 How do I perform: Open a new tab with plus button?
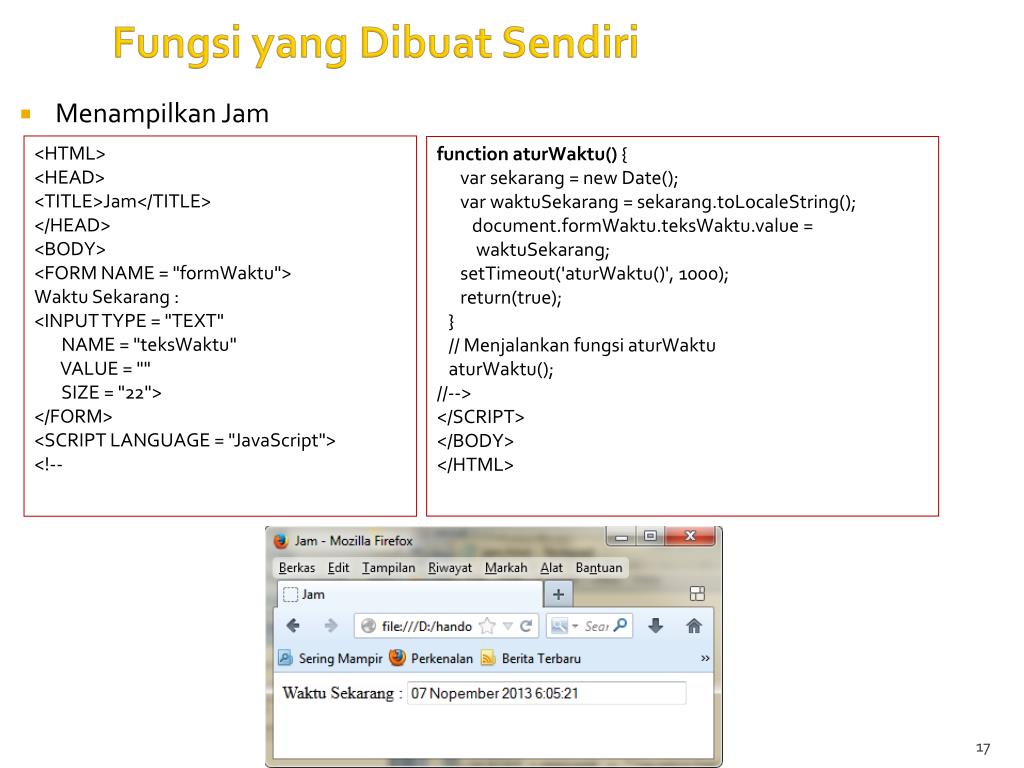click(558, 594)
